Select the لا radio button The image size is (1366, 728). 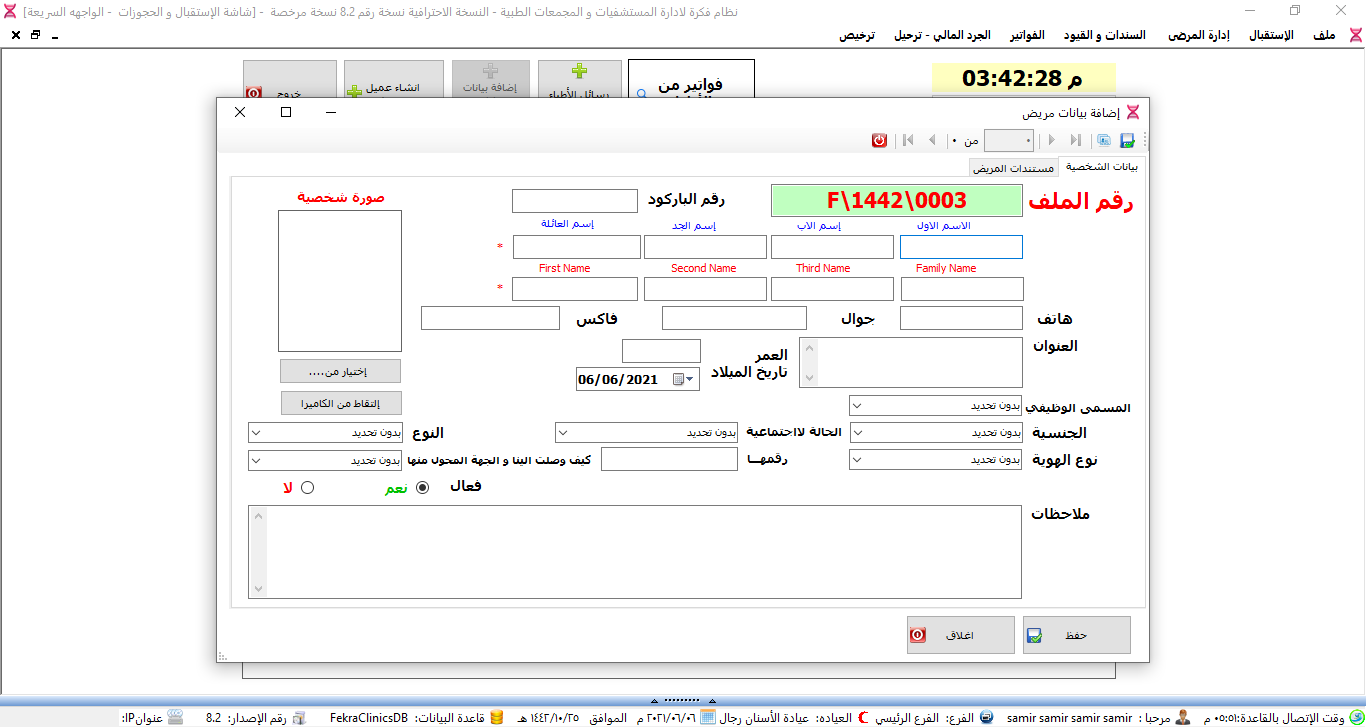(x=307, y=488)
